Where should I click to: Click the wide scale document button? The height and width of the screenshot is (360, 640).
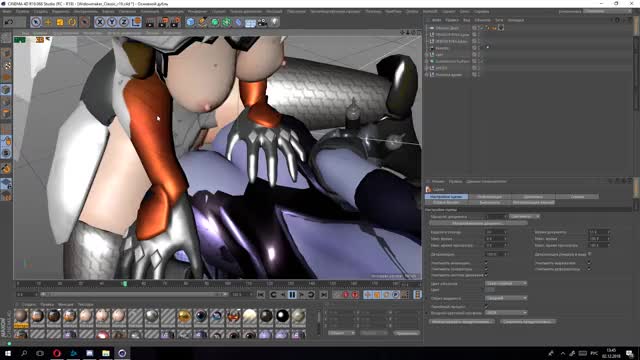478,223
